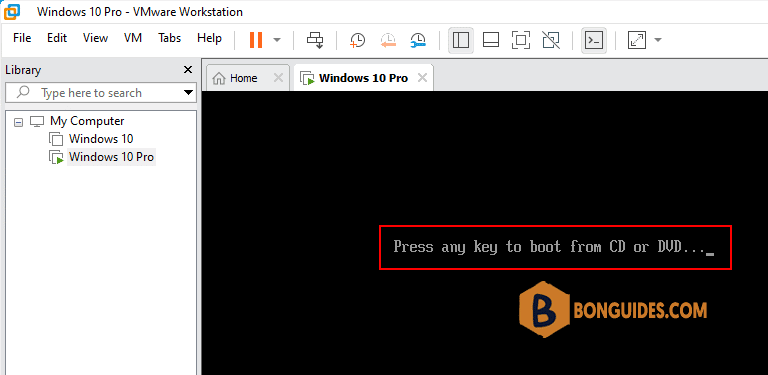Toggle the console view button

594,40
